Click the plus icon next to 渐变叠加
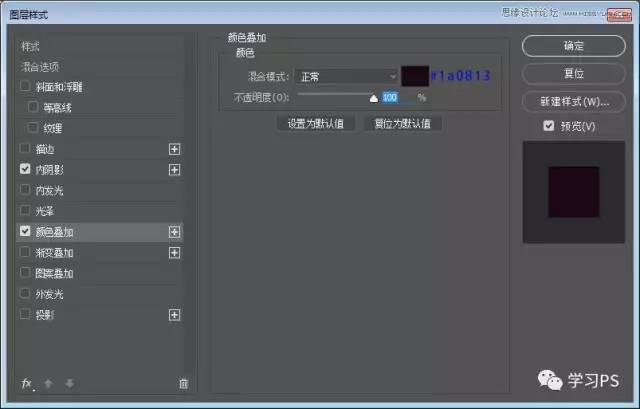The image size is (640, 409). [x=175, y=253]
